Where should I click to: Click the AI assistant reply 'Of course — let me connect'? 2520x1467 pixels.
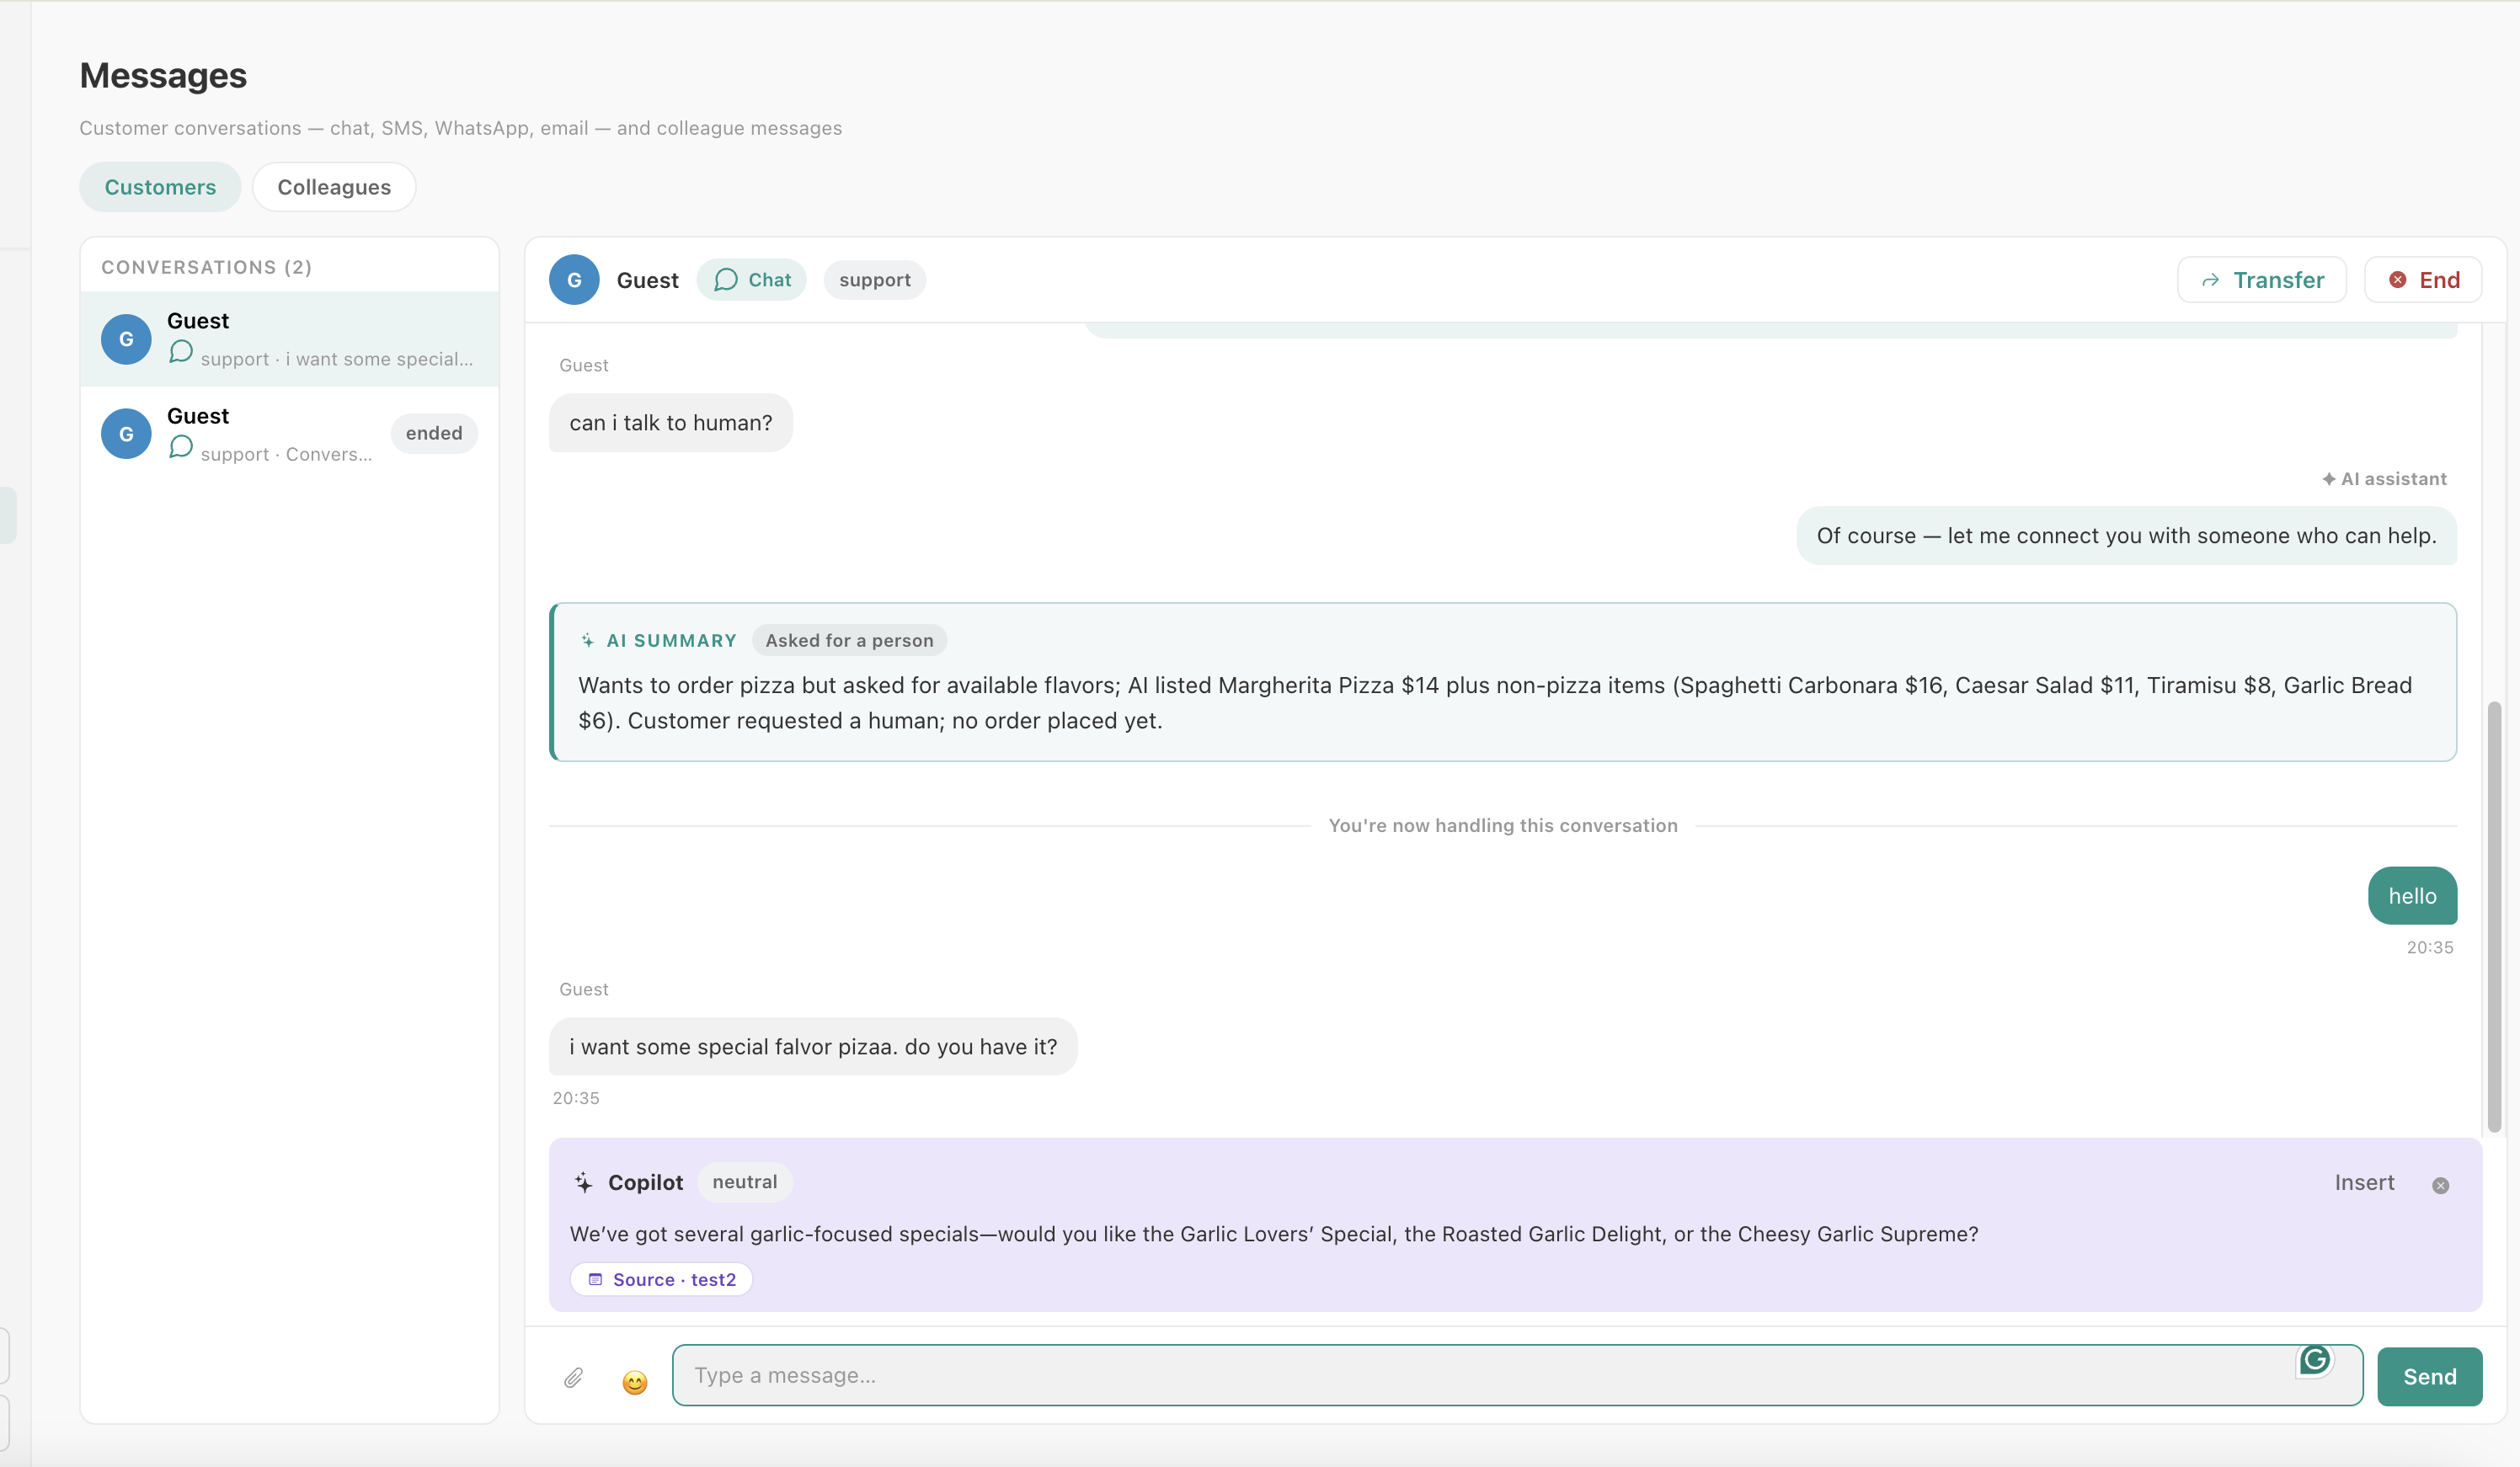click(2126, 536)
